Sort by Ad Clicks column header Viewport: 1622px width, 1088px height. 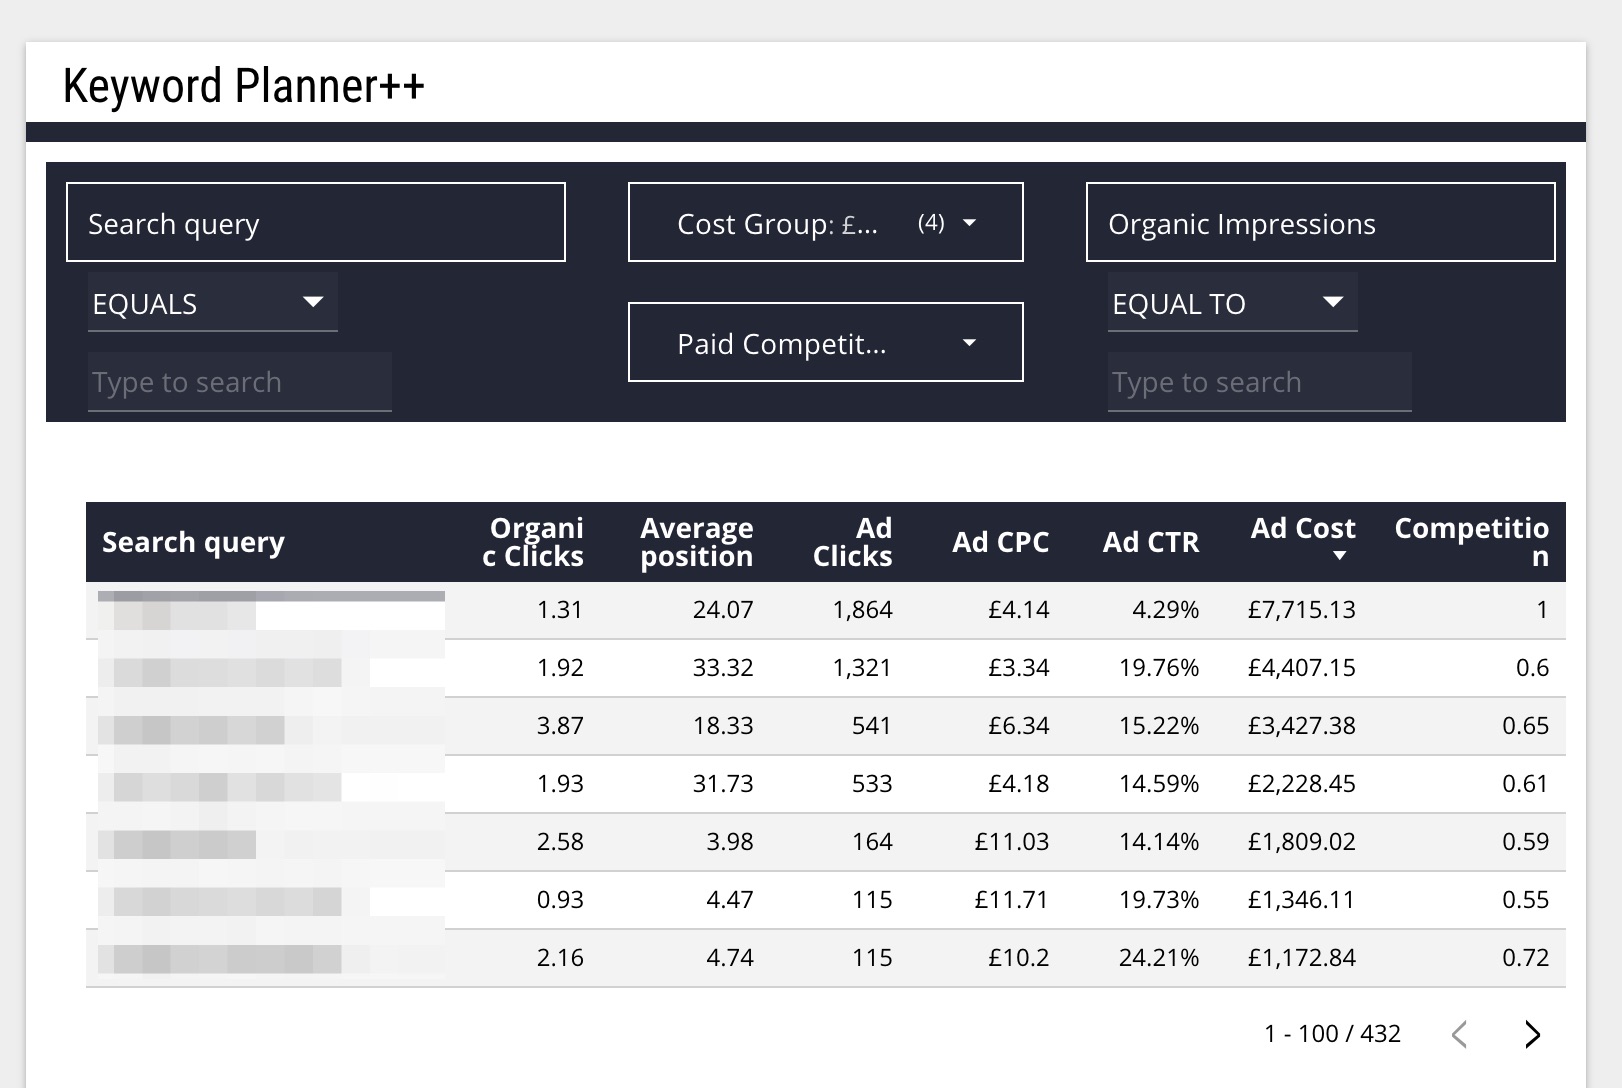[853, 542]
